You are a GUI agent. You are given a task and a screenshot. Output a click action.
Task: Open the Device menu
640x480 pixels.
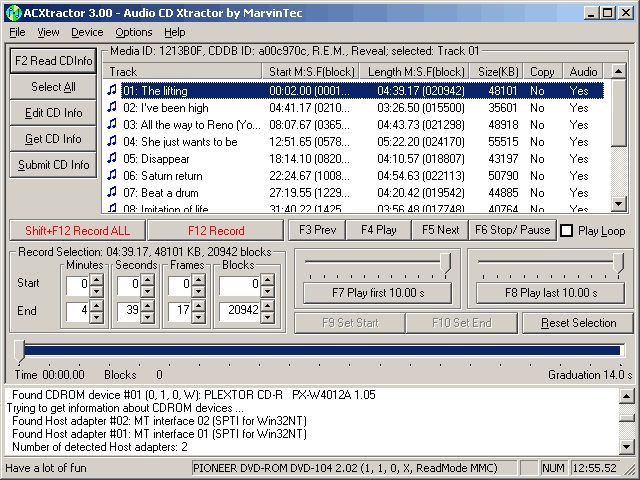87,32
